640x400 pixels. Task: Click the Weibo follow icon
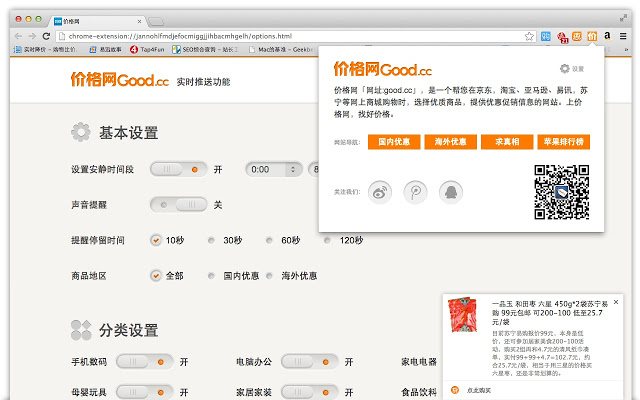click(380, 192)
